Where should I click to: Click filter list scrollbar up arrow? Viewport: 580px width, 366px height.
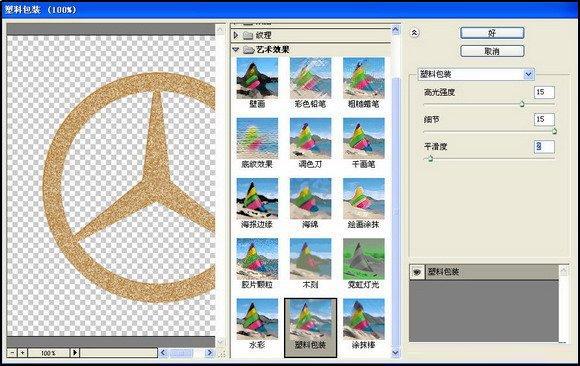point(395,30)
